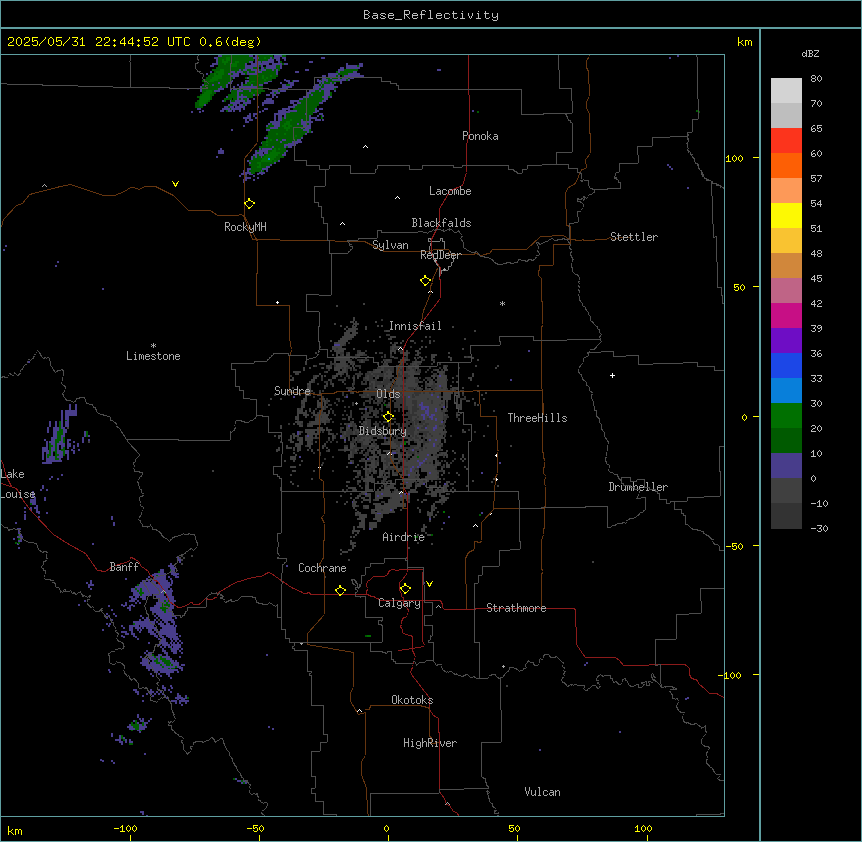Viewport: 862px width, 842px height.
Task: Click the HighRiver label
Action: coord(430,743)
